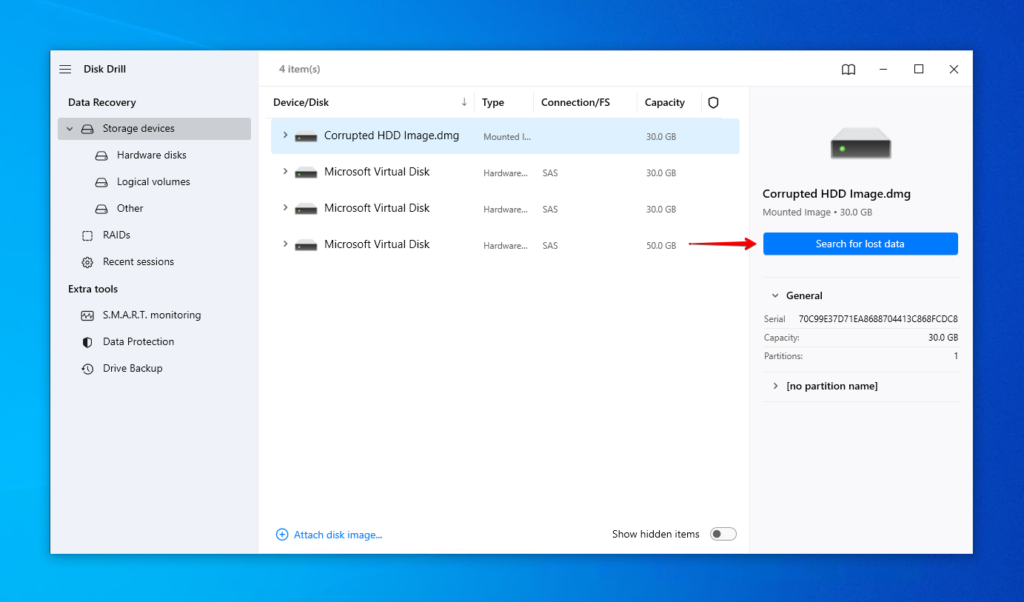Click the shield icon in the table header
1024x602 pixels.
713,101
